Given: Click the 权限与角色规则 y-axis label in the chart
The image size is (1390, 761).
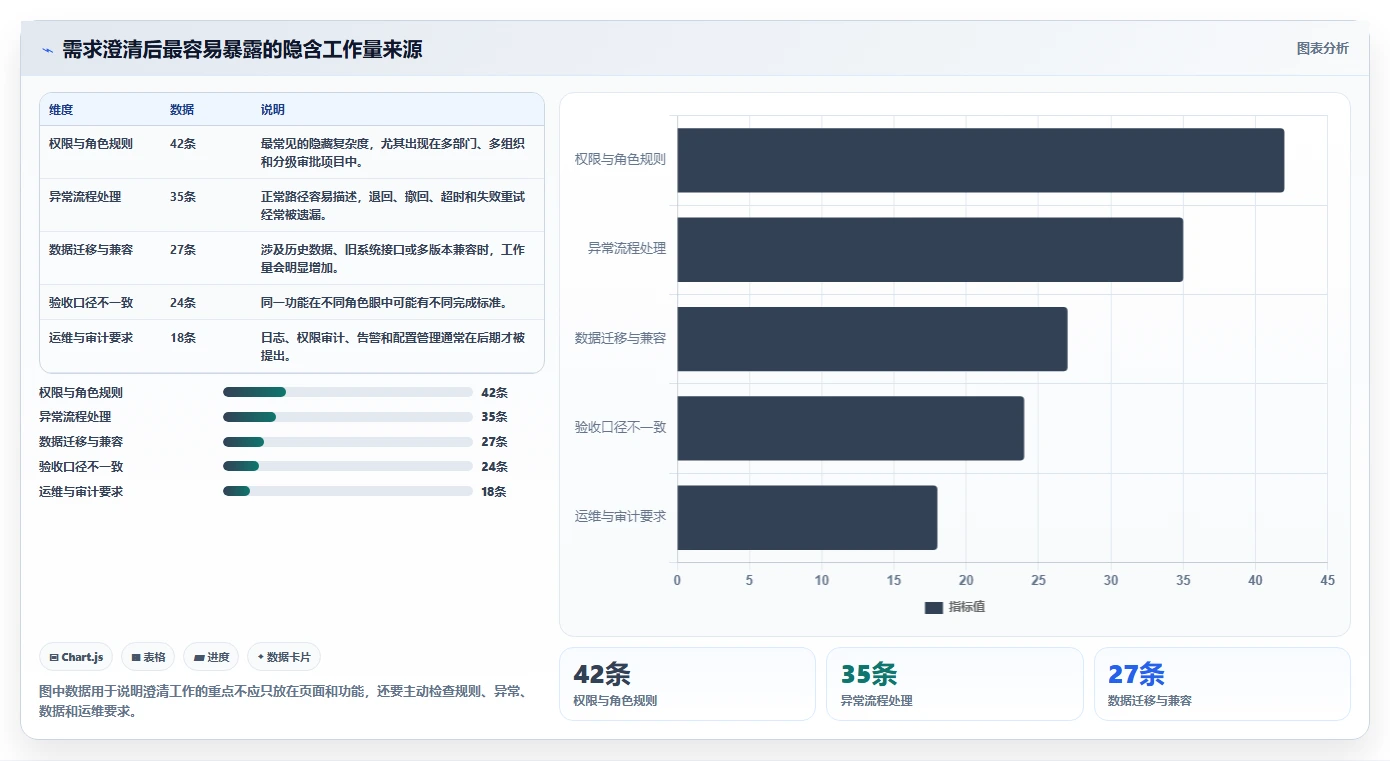Looking at the screenshot, I should coord(620,159).
